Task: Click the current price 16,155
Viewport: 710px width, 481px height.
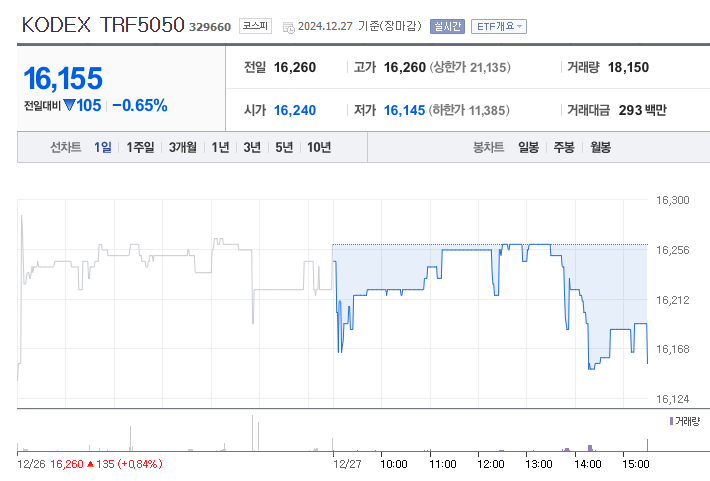Action: pyautogui.click(x=63, y=78)
